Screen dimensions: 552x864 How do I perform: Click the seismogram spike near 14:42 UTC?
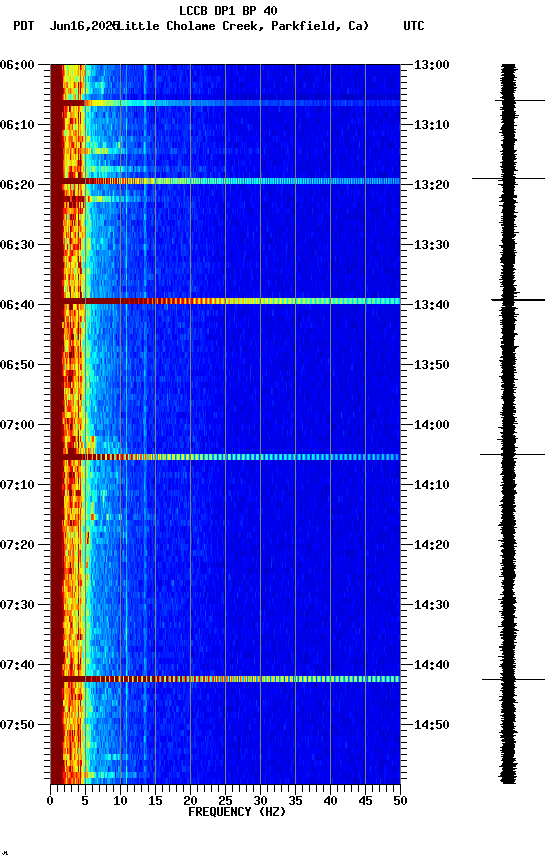(x=513, y=679)
